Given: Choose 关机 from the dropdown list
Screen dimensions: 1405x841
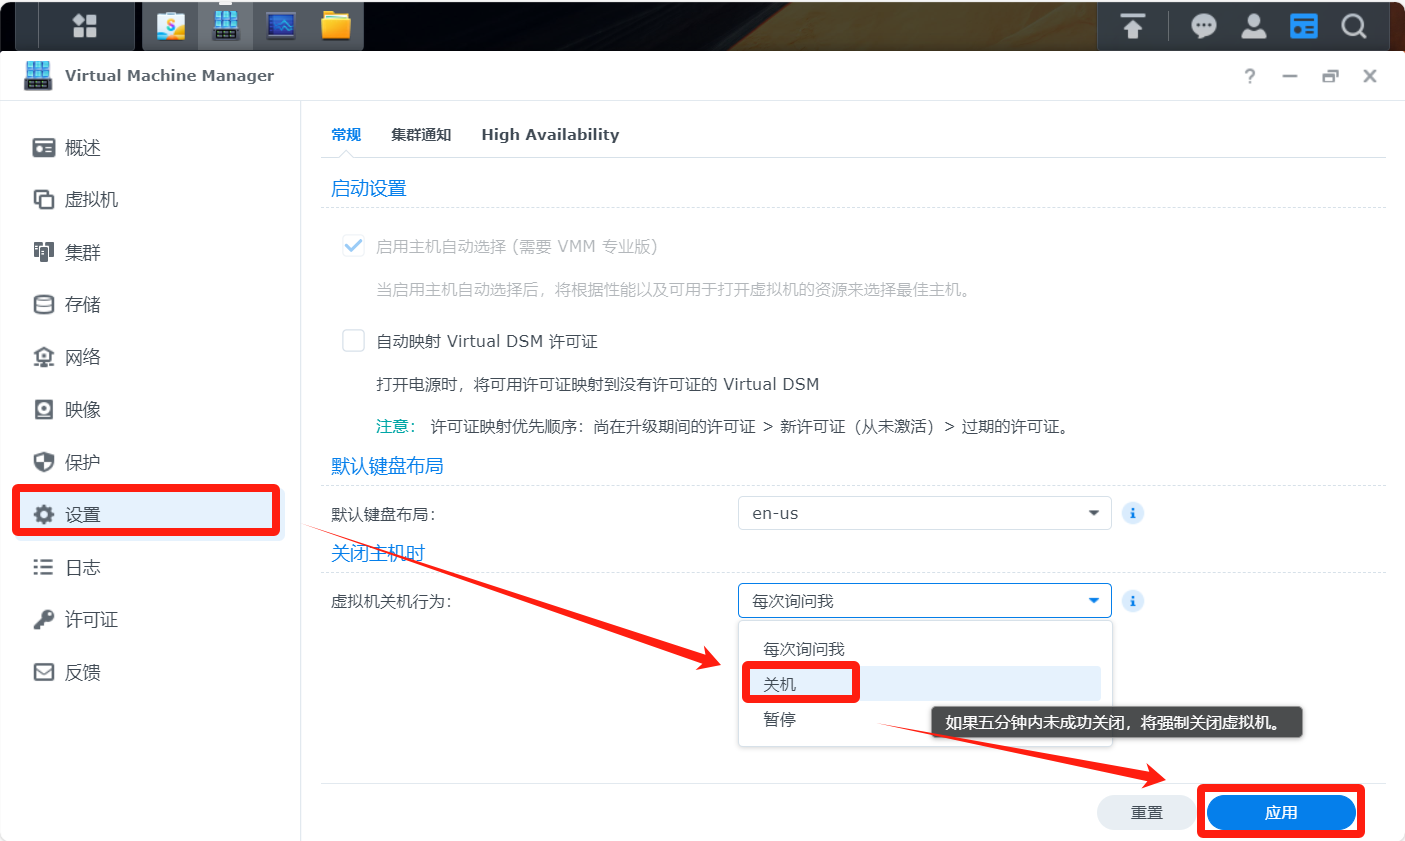Looking at the screenshot, I should (780, 684).
